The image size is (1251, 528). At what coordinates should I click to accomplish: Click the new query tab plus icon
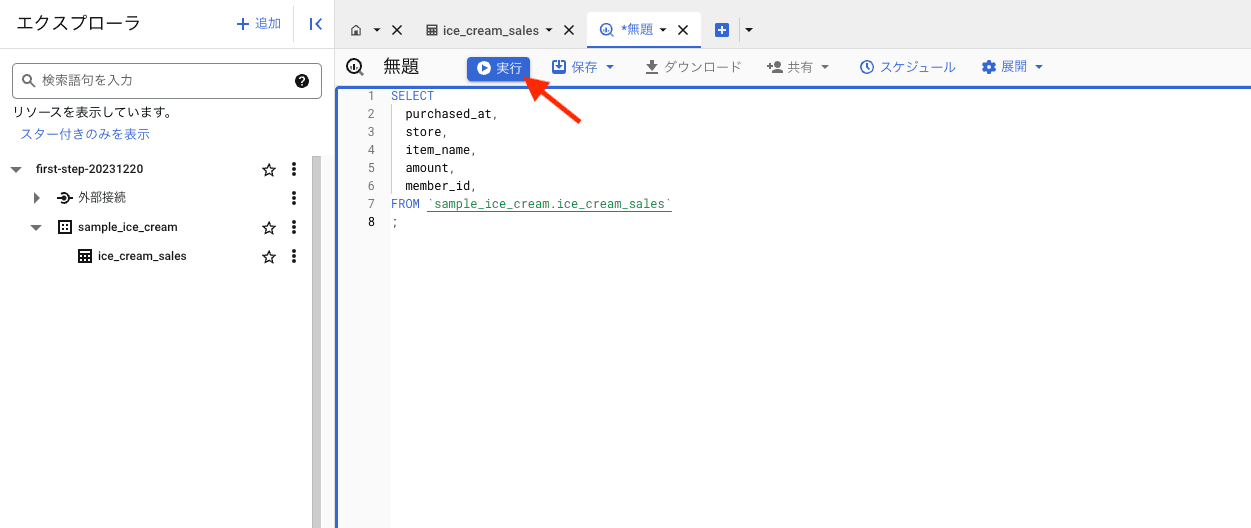722,30
